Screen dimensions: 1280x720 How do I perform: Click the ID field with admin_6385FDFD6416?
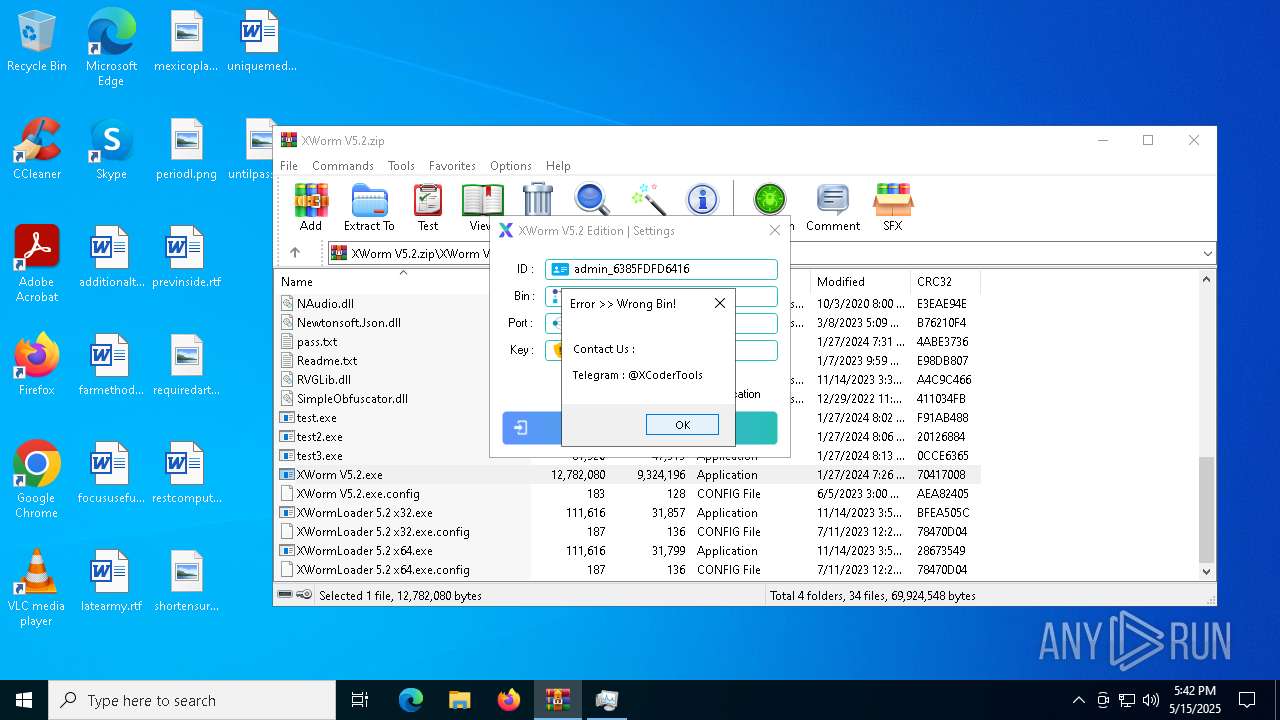[661, 269]
